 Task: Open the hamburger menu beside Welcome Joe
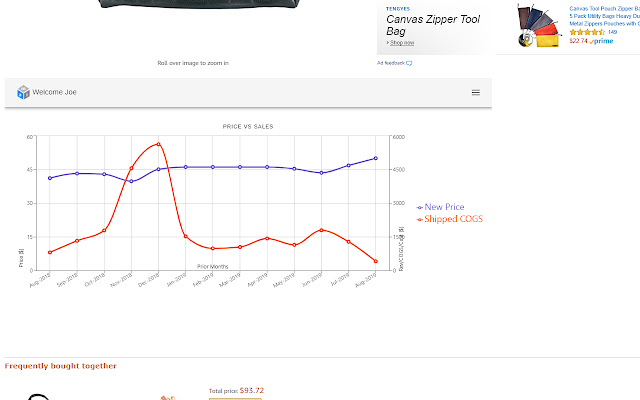pos(476,93)
